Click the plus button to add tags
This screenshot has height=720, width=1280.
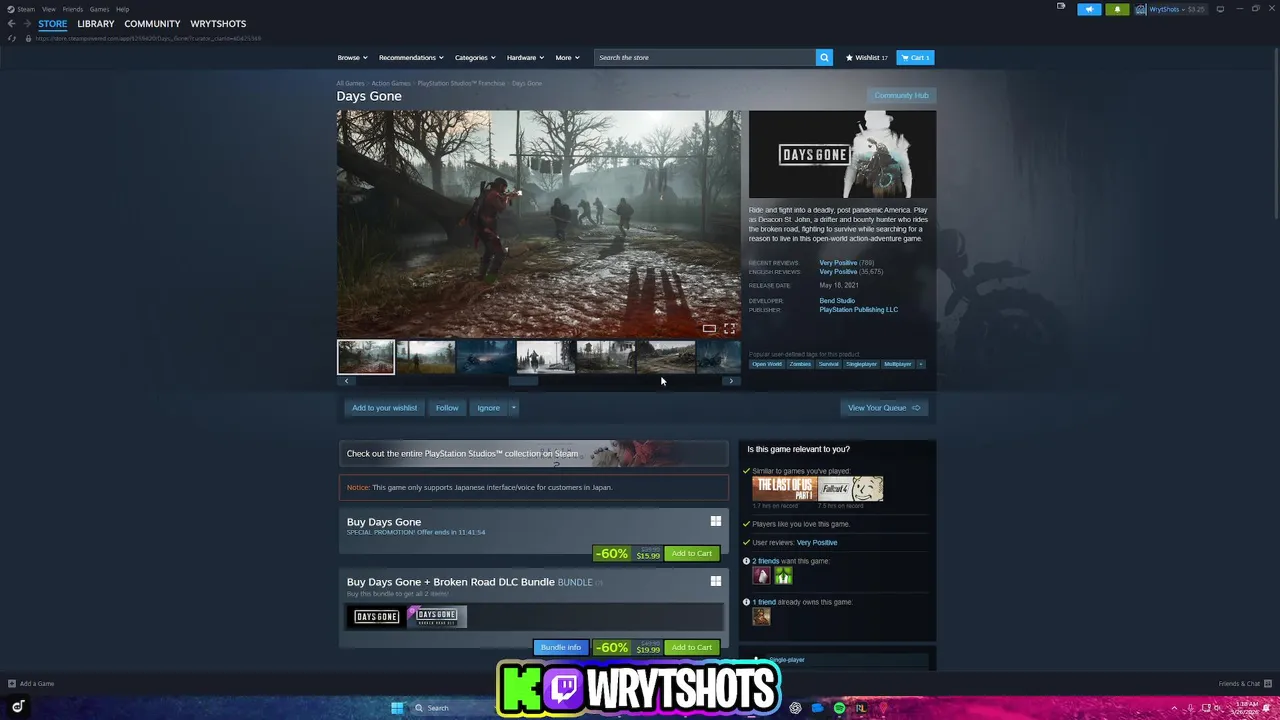pos(921,364)
